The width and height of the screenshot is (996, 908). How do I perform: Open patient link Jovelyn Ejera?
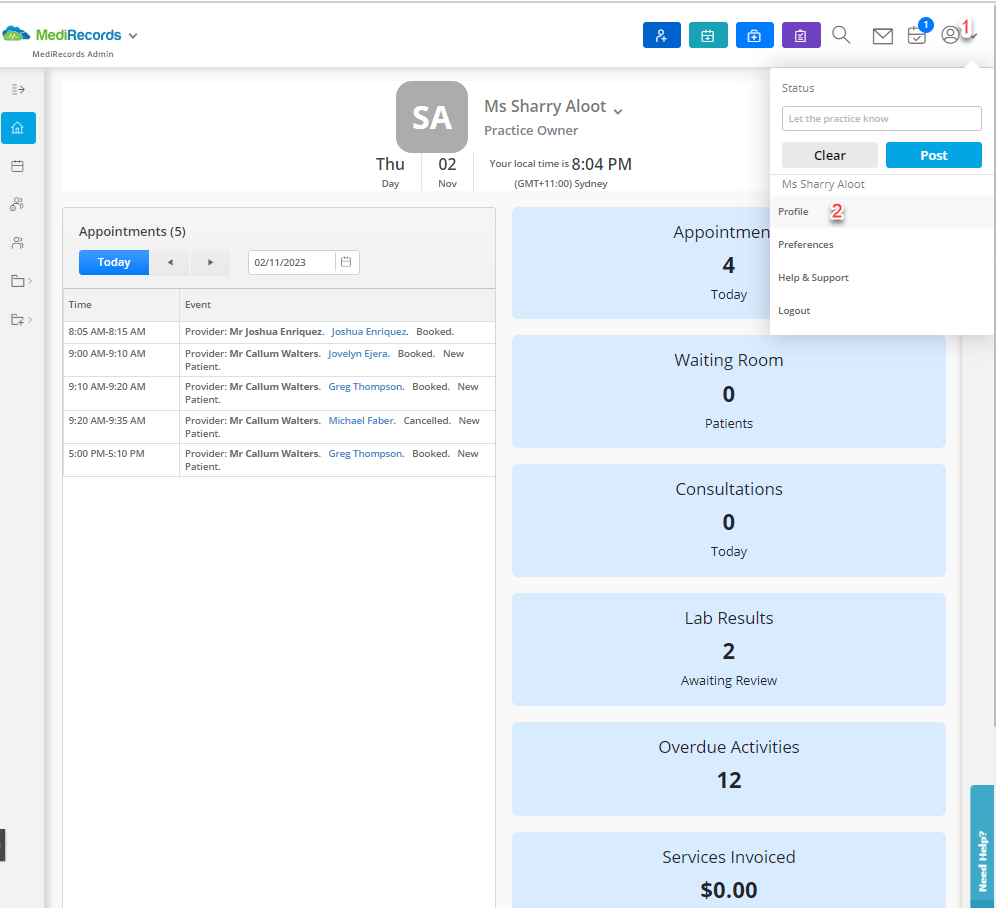pyautogui.click(x=358, y=353)
